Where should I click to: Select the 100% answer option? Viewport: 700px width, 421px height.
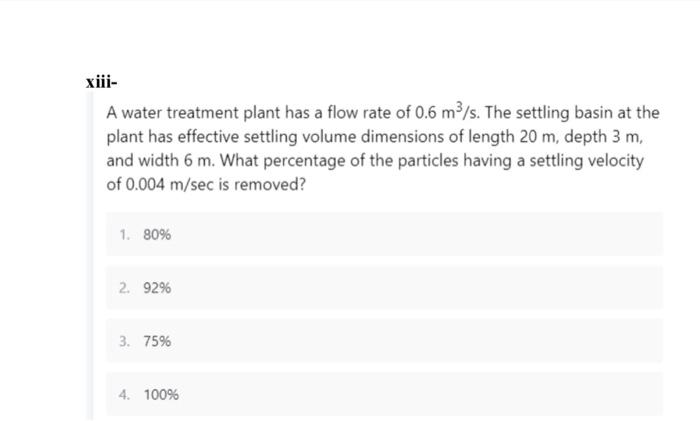click(161, 395)
